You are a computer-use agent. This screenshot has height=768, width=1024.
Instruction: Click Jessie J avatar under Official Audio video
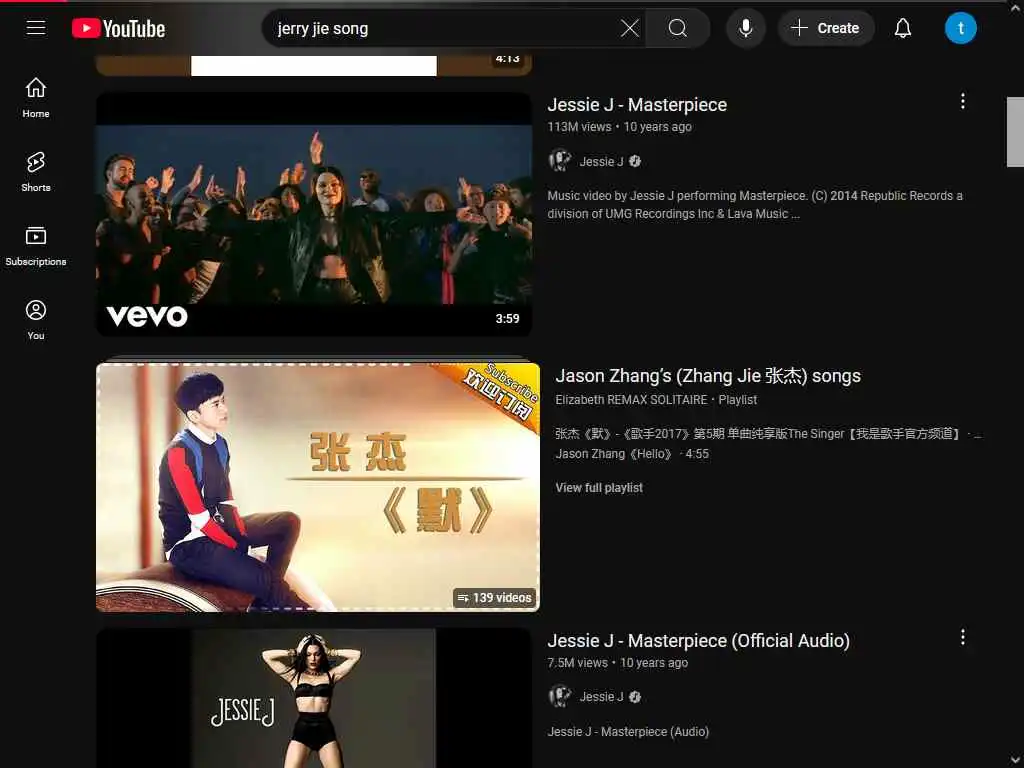point(560,696)
